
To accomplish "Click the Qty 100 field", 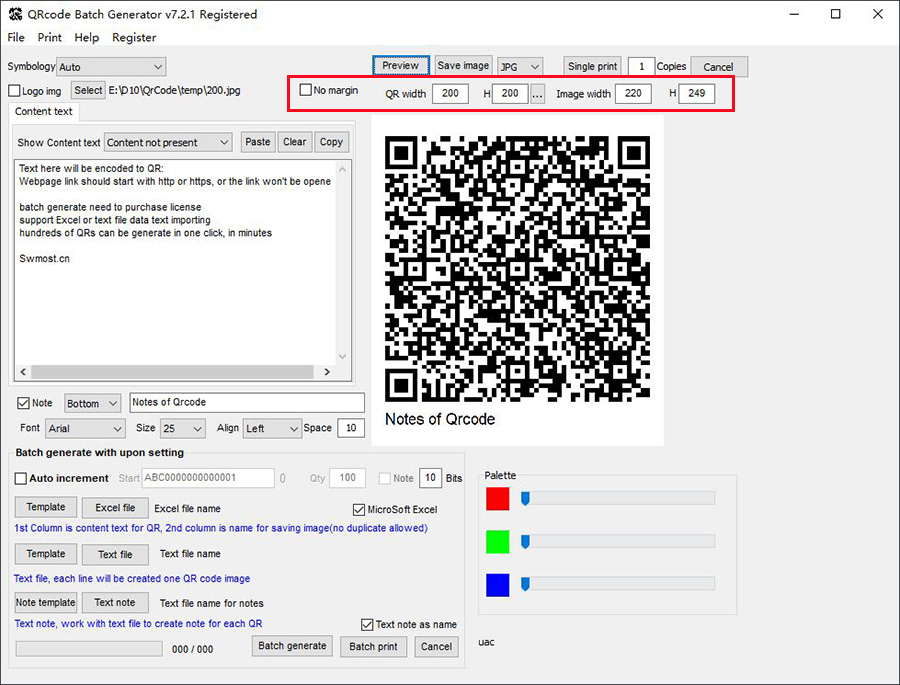I will (347, 478).
